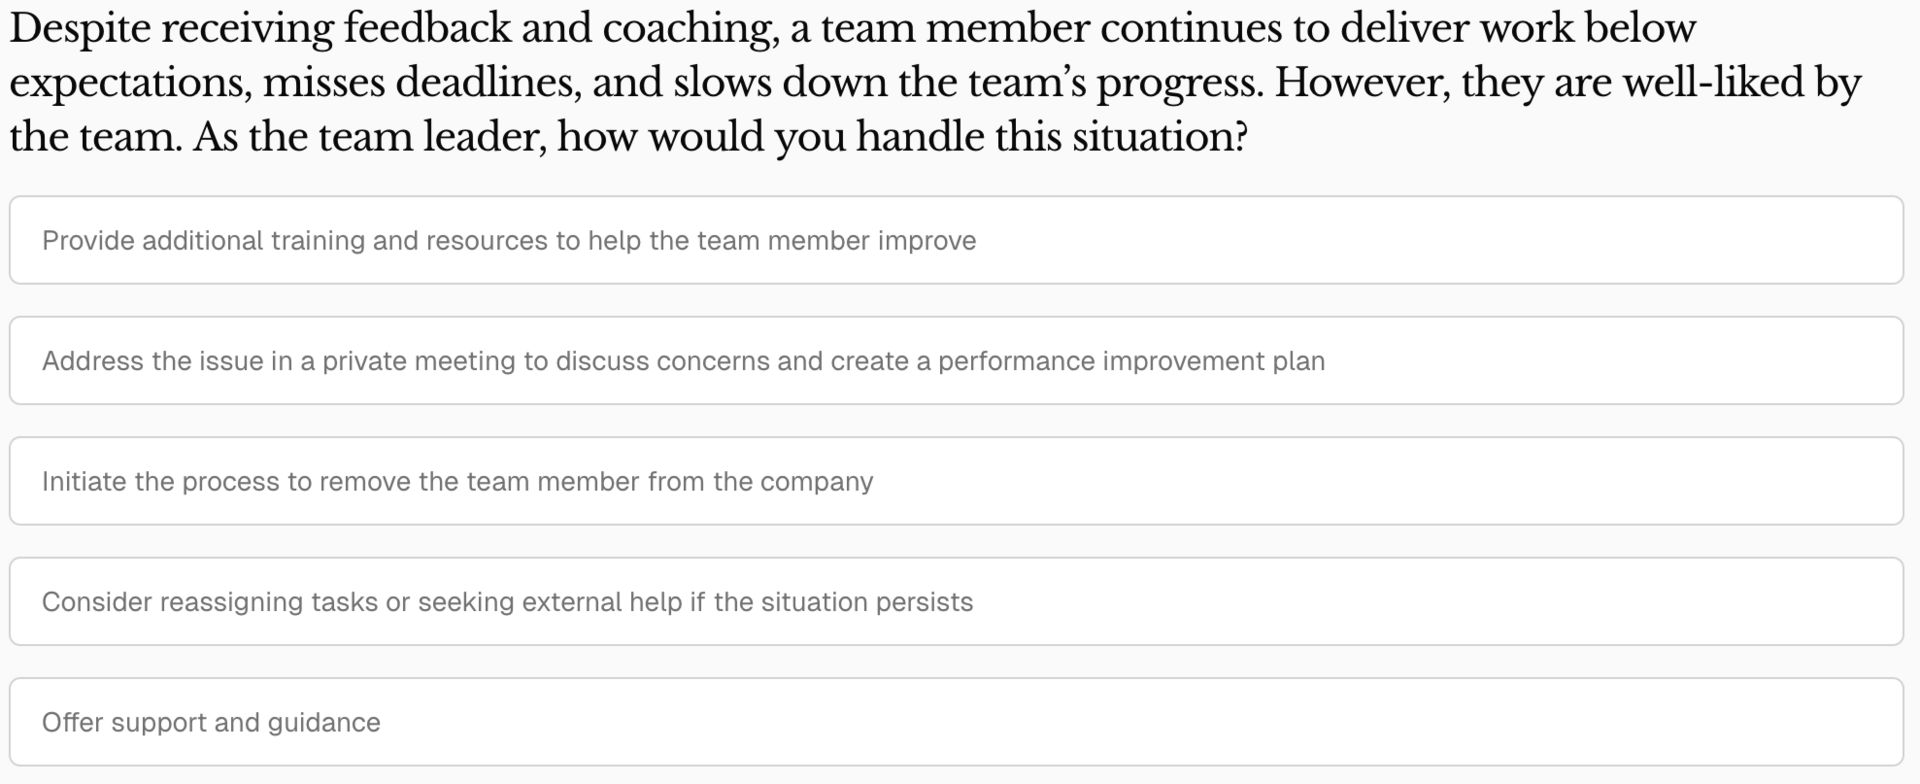
Task: Pick 'Initiate the process to remove the team member'
Action: (x=457, y=482)
